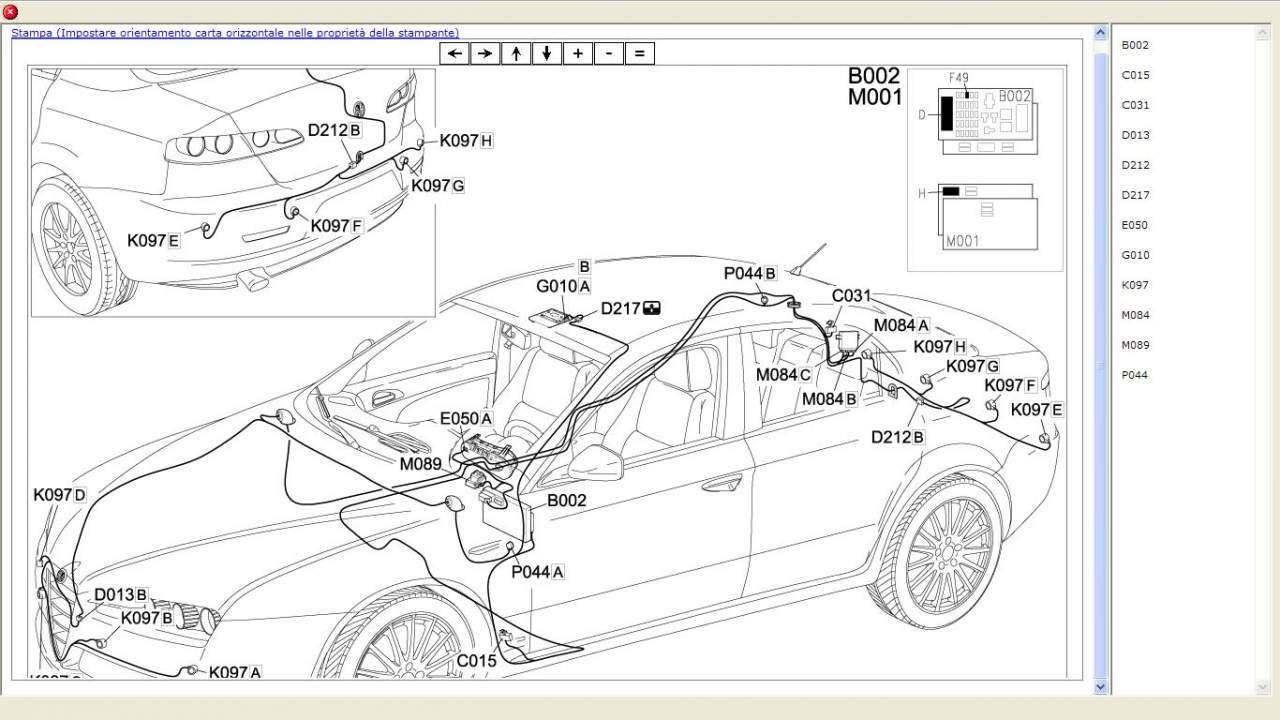Click the K097 G label in rear inset

pyautogui.click(x=438, y=186)
